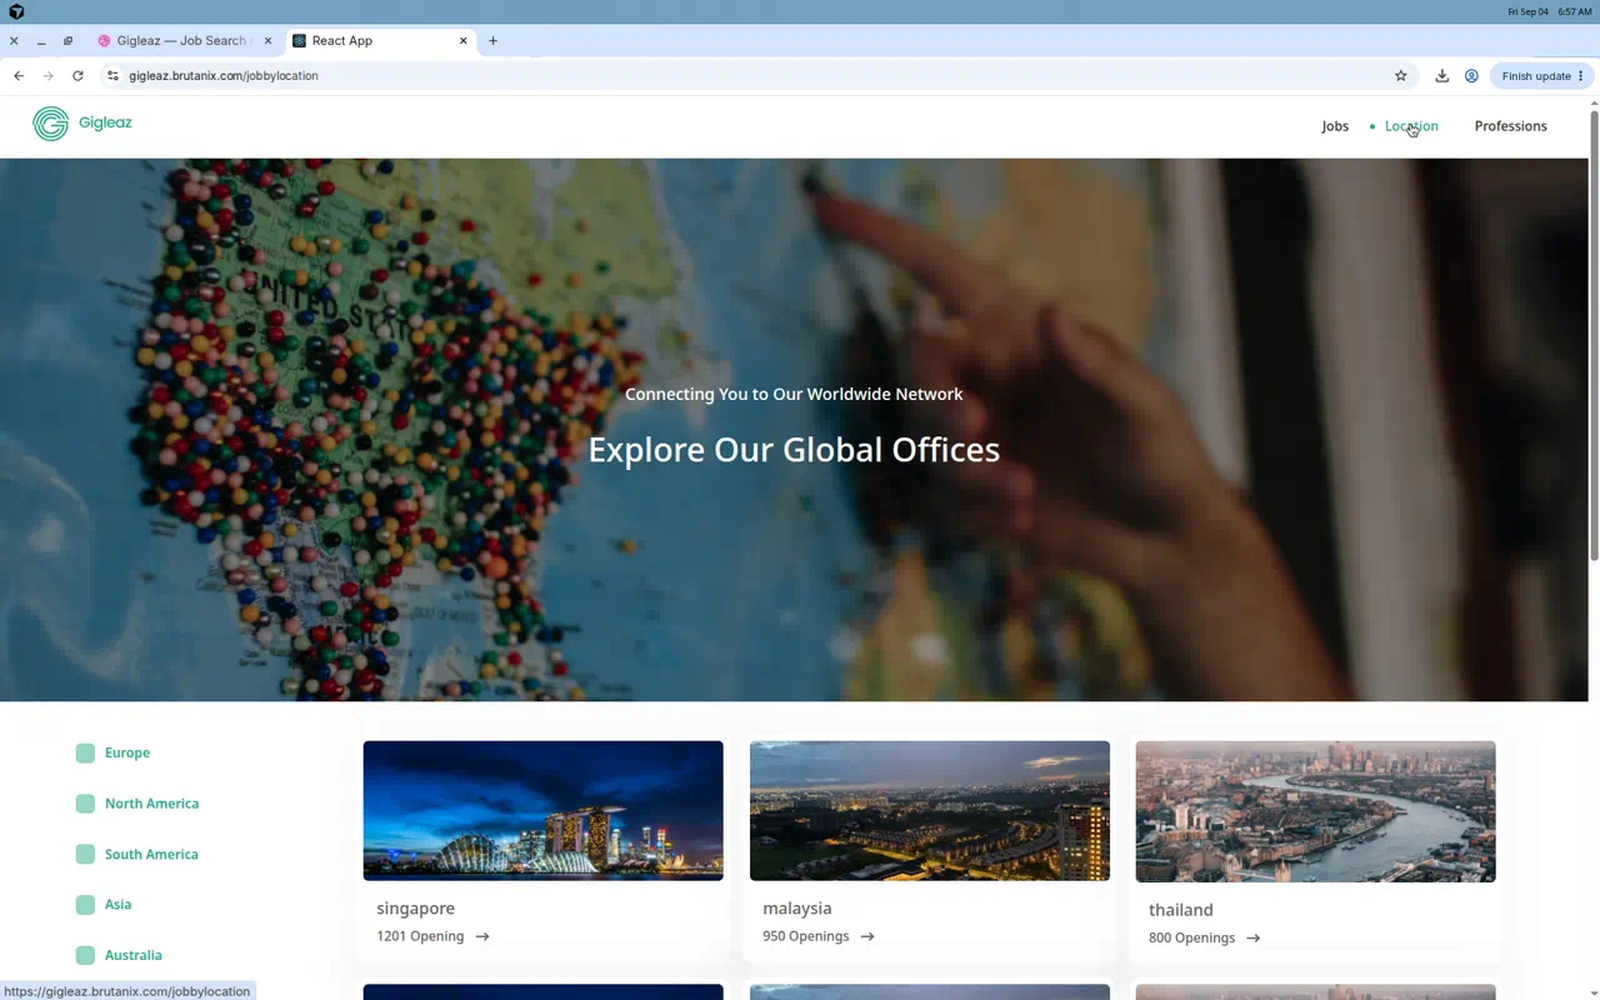Tick the North America checkbox
The width and height of the screenshot is (1600, 1000).
click(85, 804)
